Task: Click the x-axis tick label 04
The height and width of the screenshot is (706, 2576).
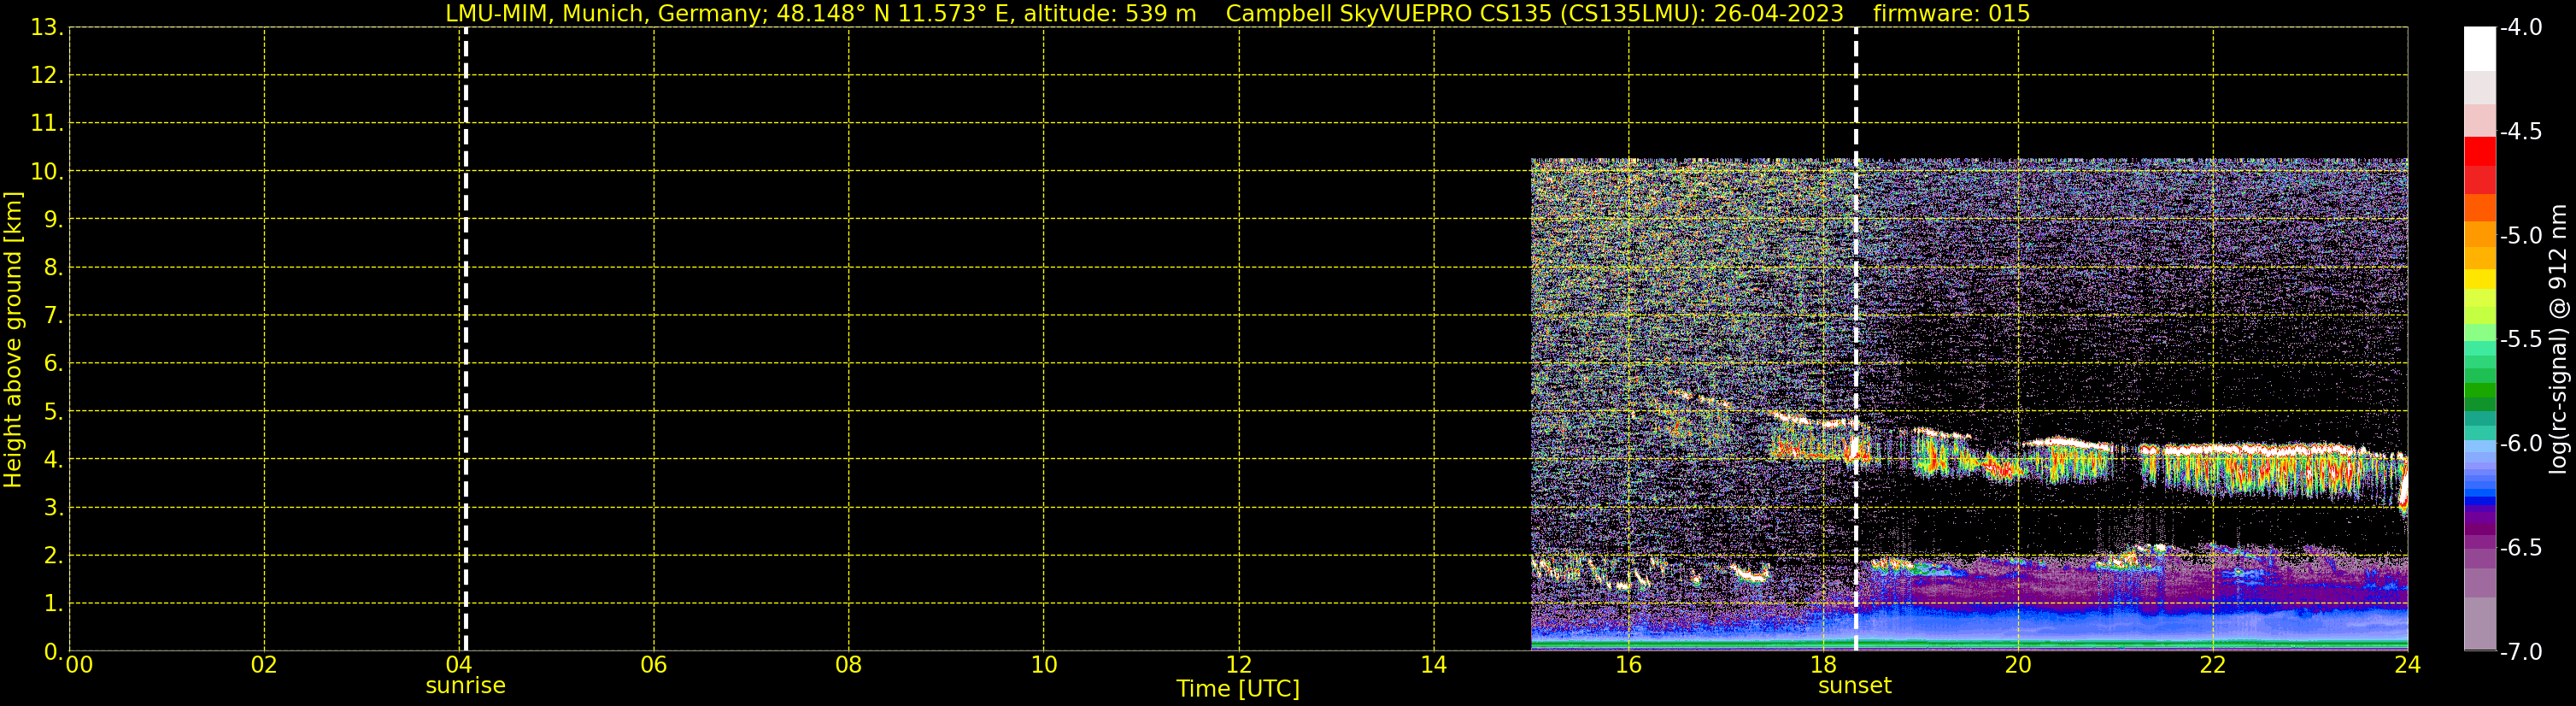Action: (x=459, y=665)
